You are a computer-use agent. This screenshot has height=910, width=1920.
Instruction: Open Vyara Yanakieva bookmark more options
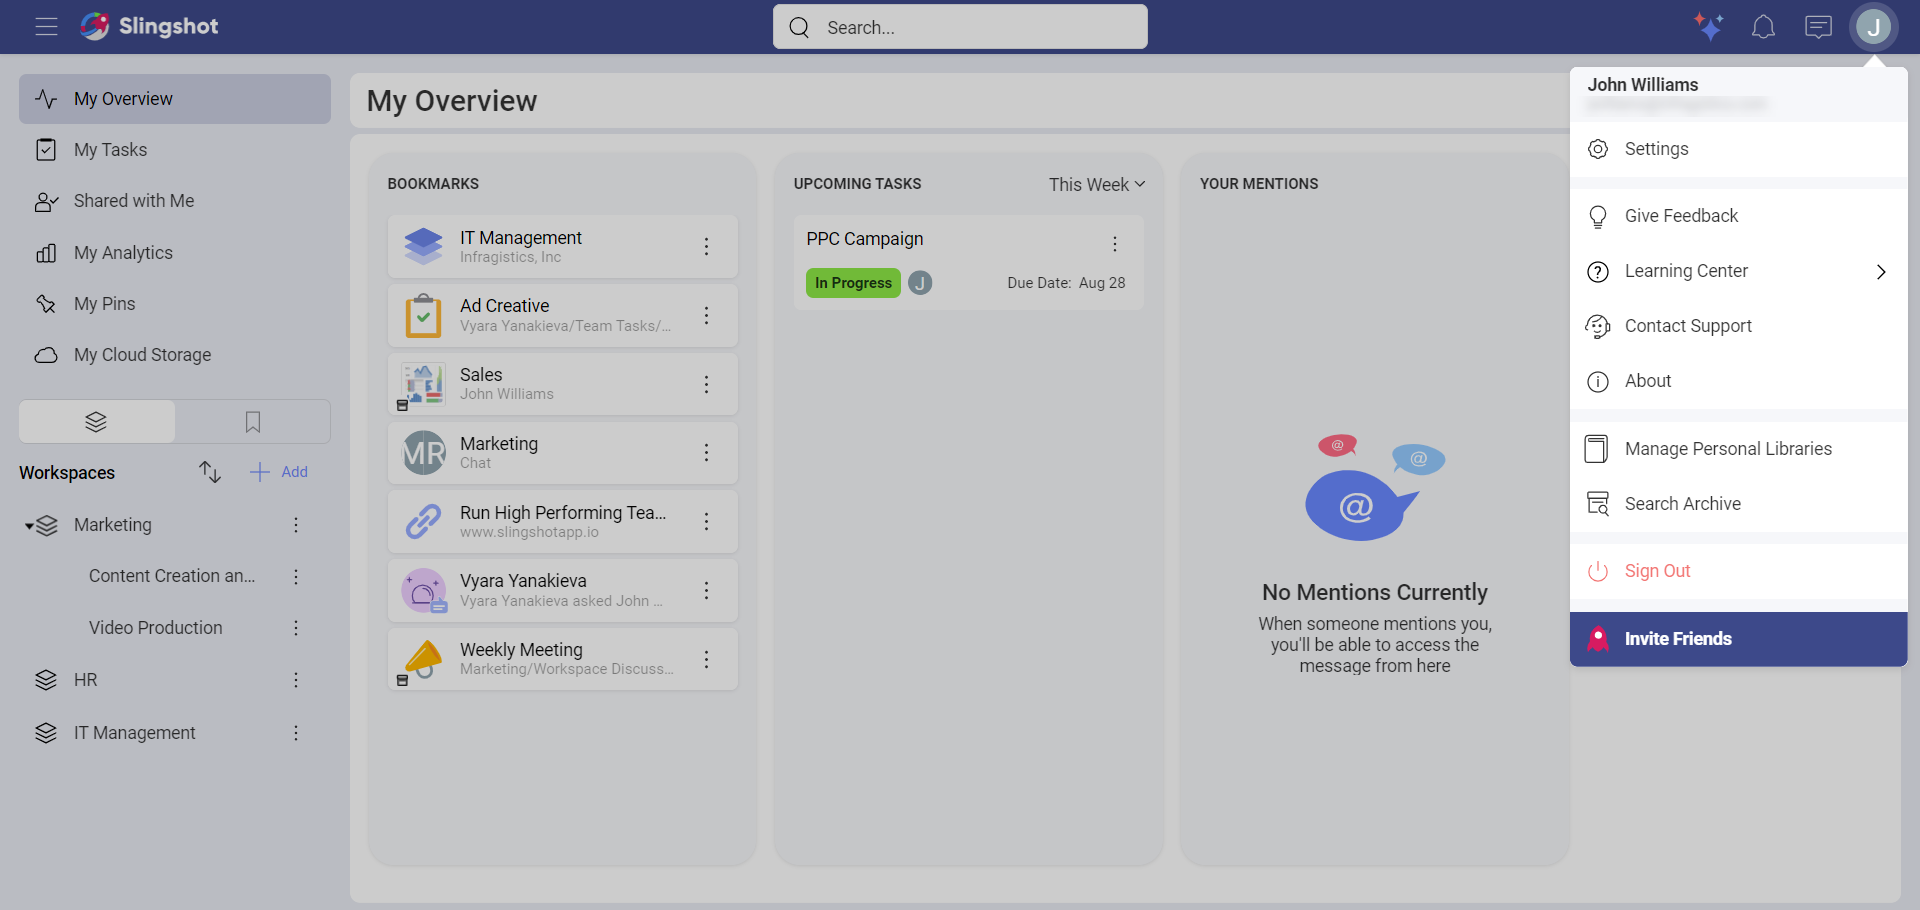(706, 590)
